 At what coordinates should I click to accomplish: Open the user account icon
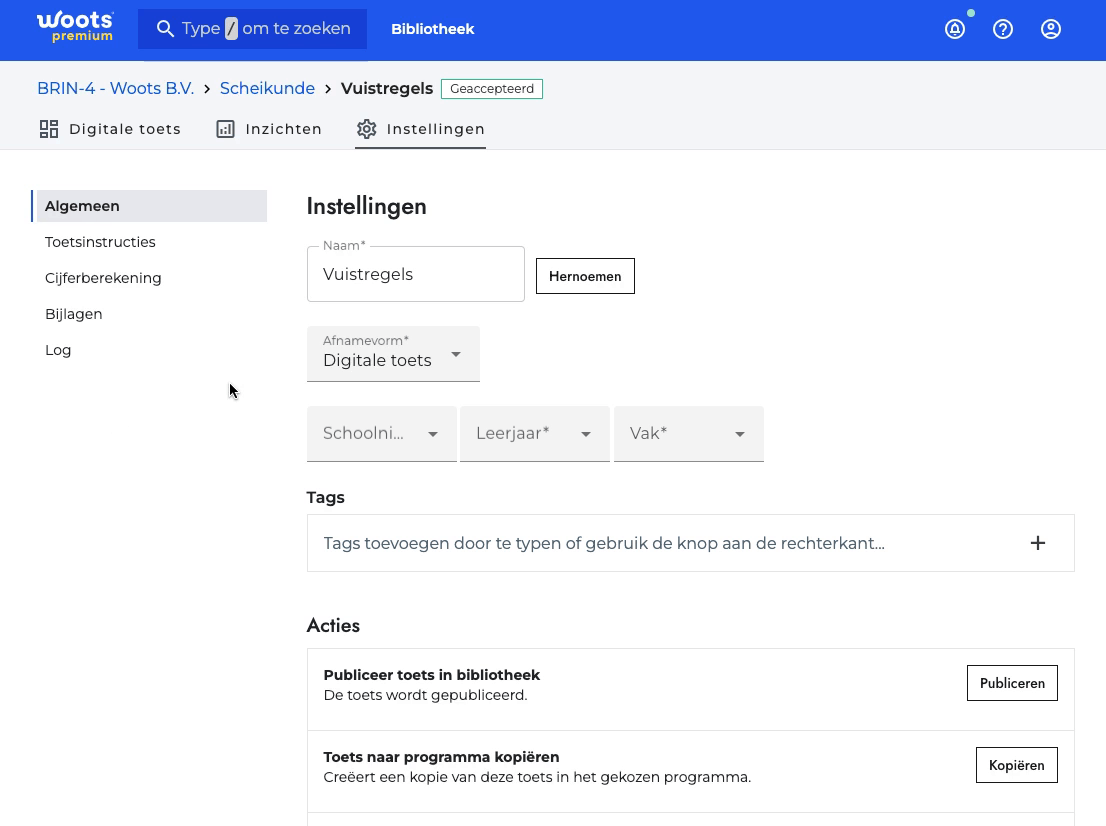1051,29
